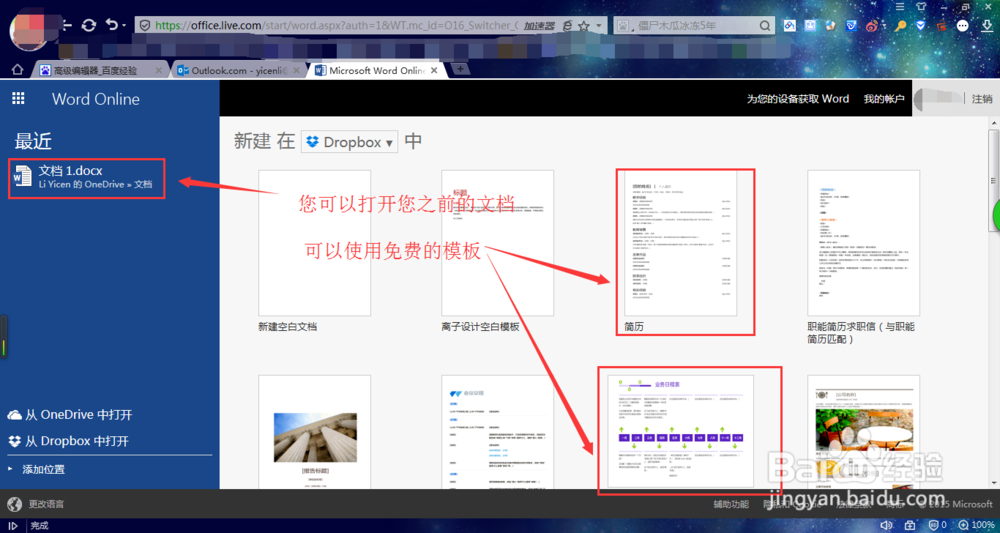Image resolution: width=1000 pixels, height=533 pixels.
Task: Click the sidebar toggle icon in status bar
Action: tap(12, 526)
